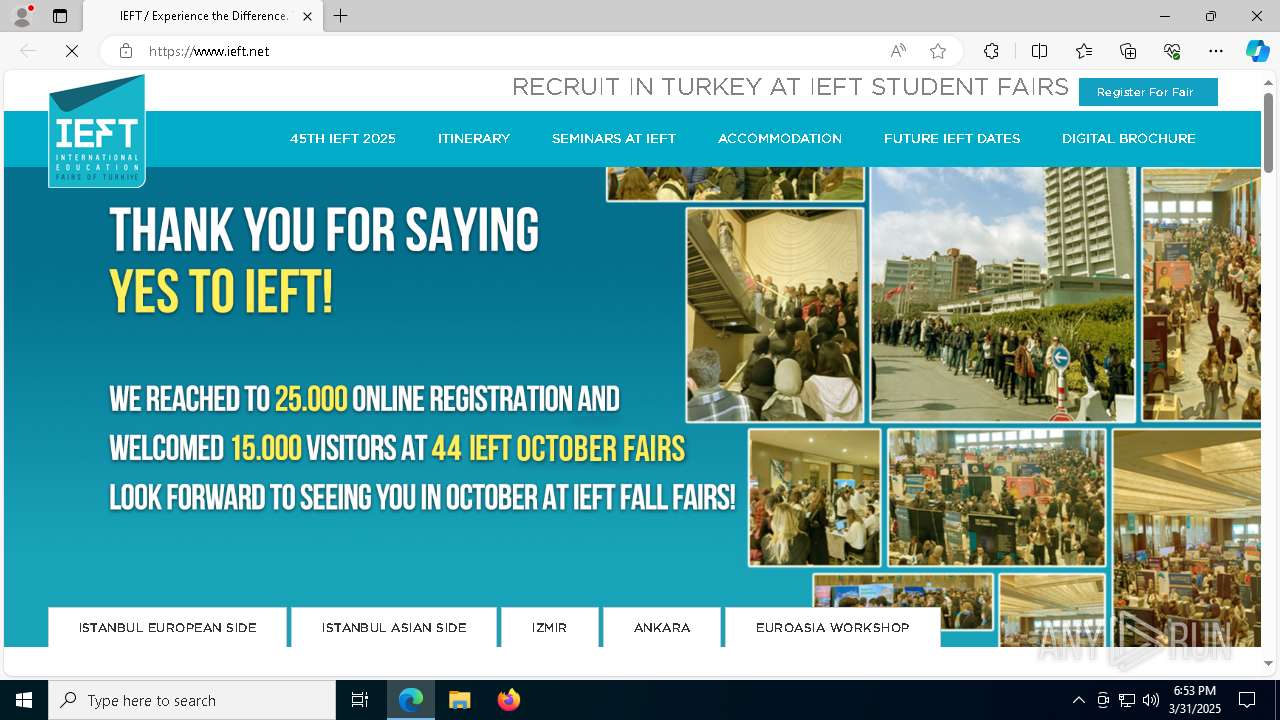The height and width of the screenshot is (720, 1280).
Task: Select the ISTANBUL EUROPEAN SIDE tab
Action: pos(168,628)
